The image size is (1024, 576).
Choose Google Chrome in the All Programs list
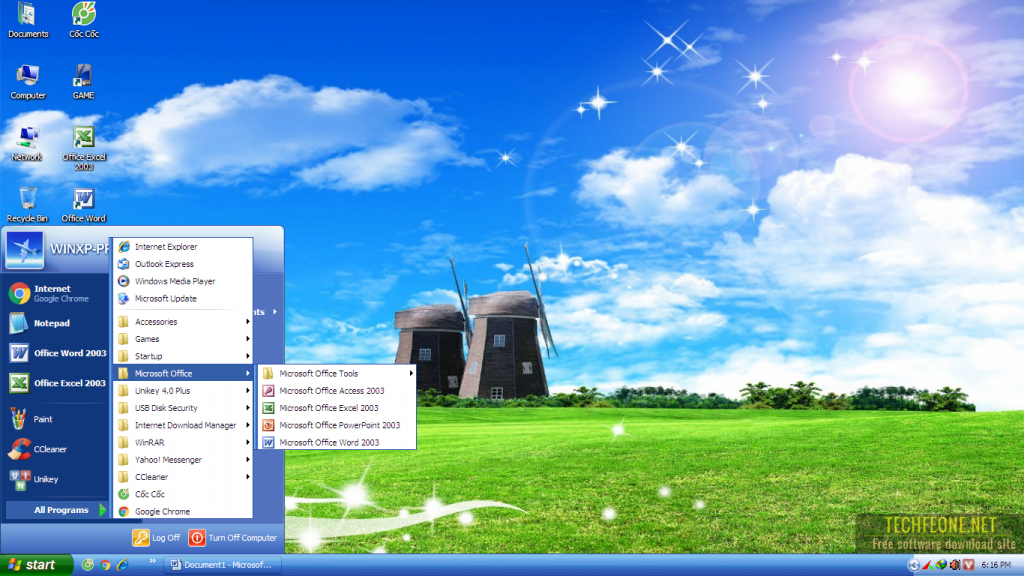click(x=183, y=512)
